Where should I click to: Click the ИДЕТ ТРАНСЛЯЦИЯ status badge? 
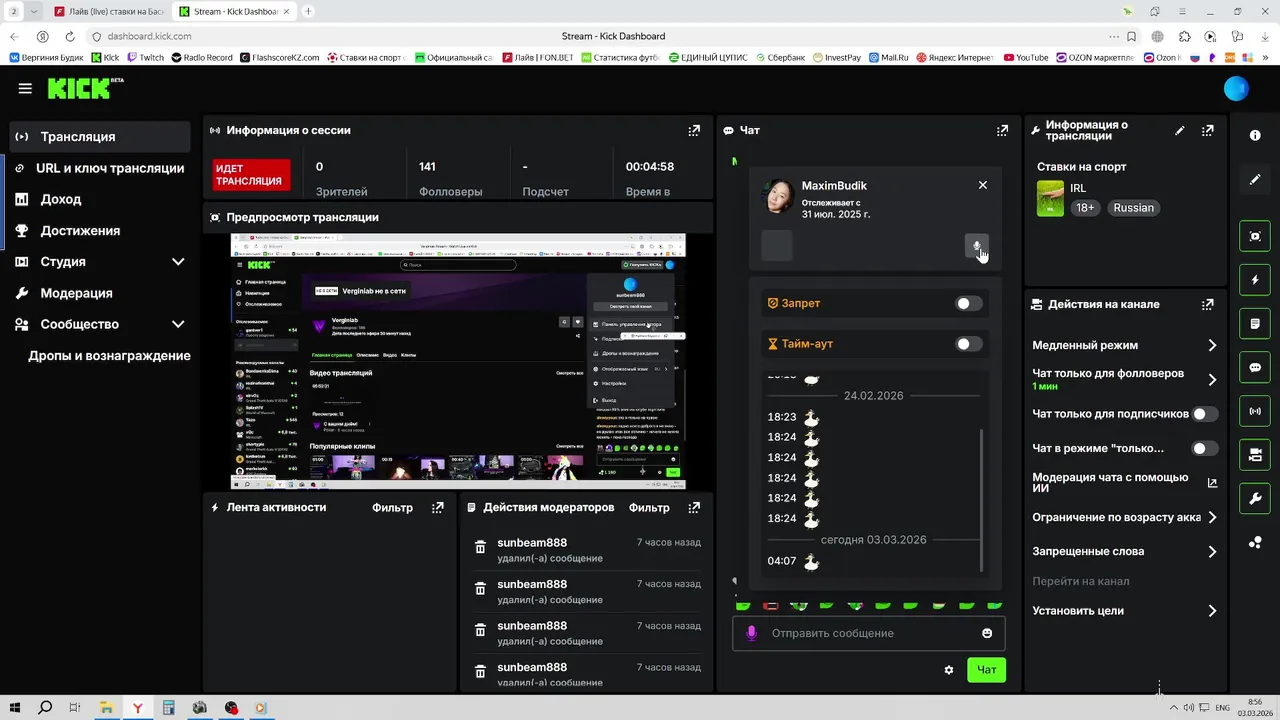pyautogui.click(x=251, y=175)
